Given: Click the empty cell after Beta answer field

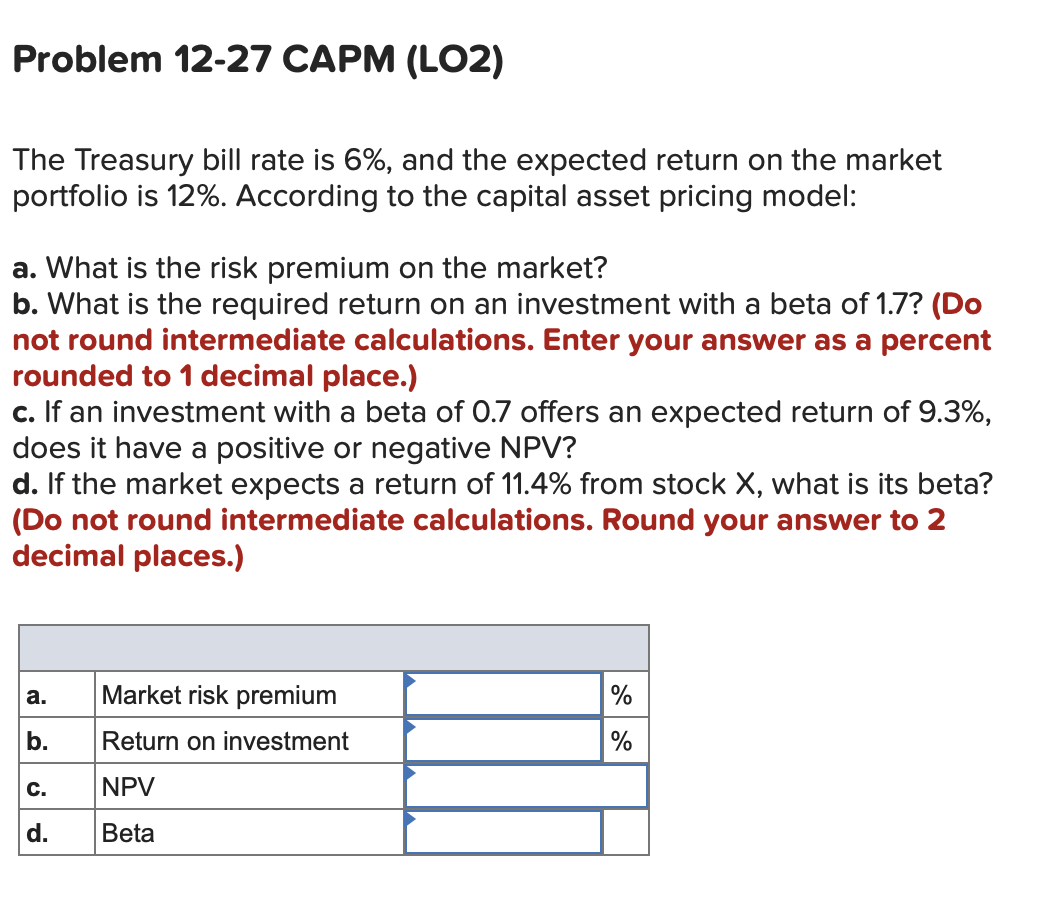Looking at the screenshot, I should 625,832.
